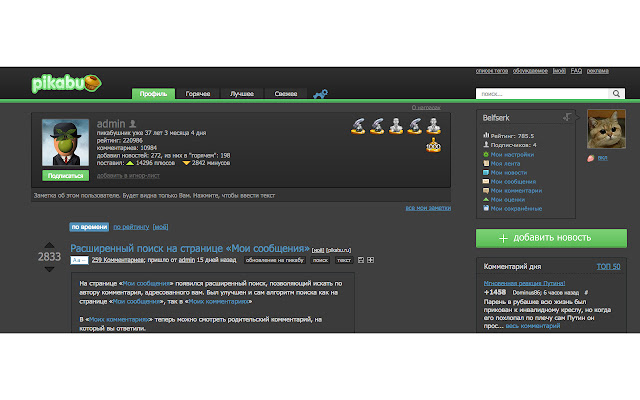
Task: Click the speech bubble icon of Мои комментарии
Action: (x=486, y=190)
